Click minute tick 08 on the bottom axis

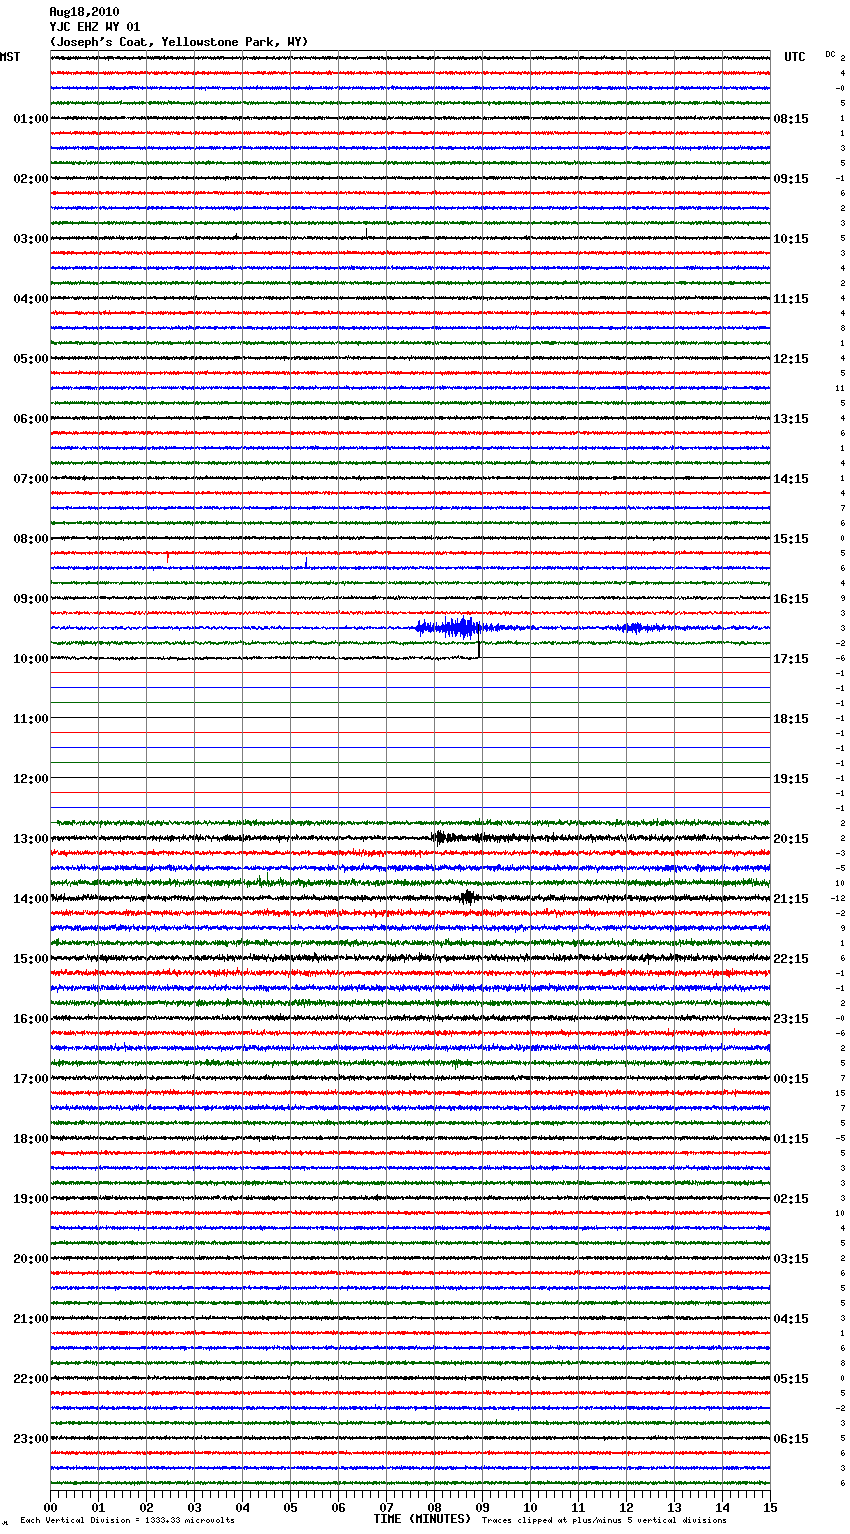click(x=434, y=1507)
